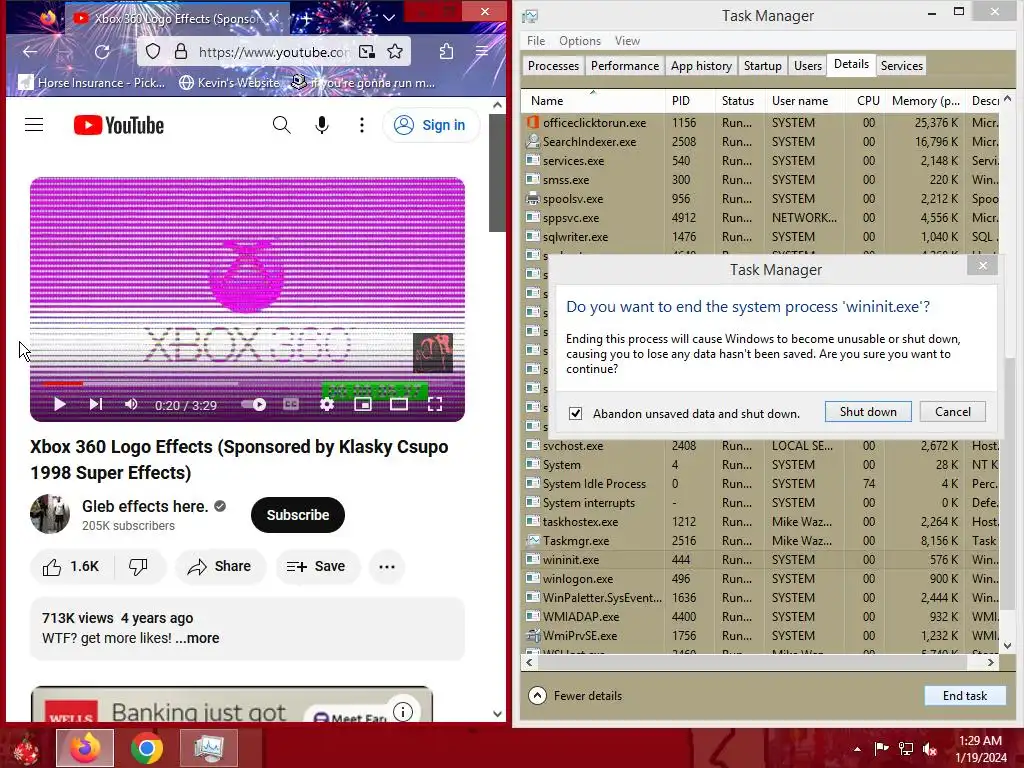
Task: Show hidden tray icons arrow
Action: point(857,749)
